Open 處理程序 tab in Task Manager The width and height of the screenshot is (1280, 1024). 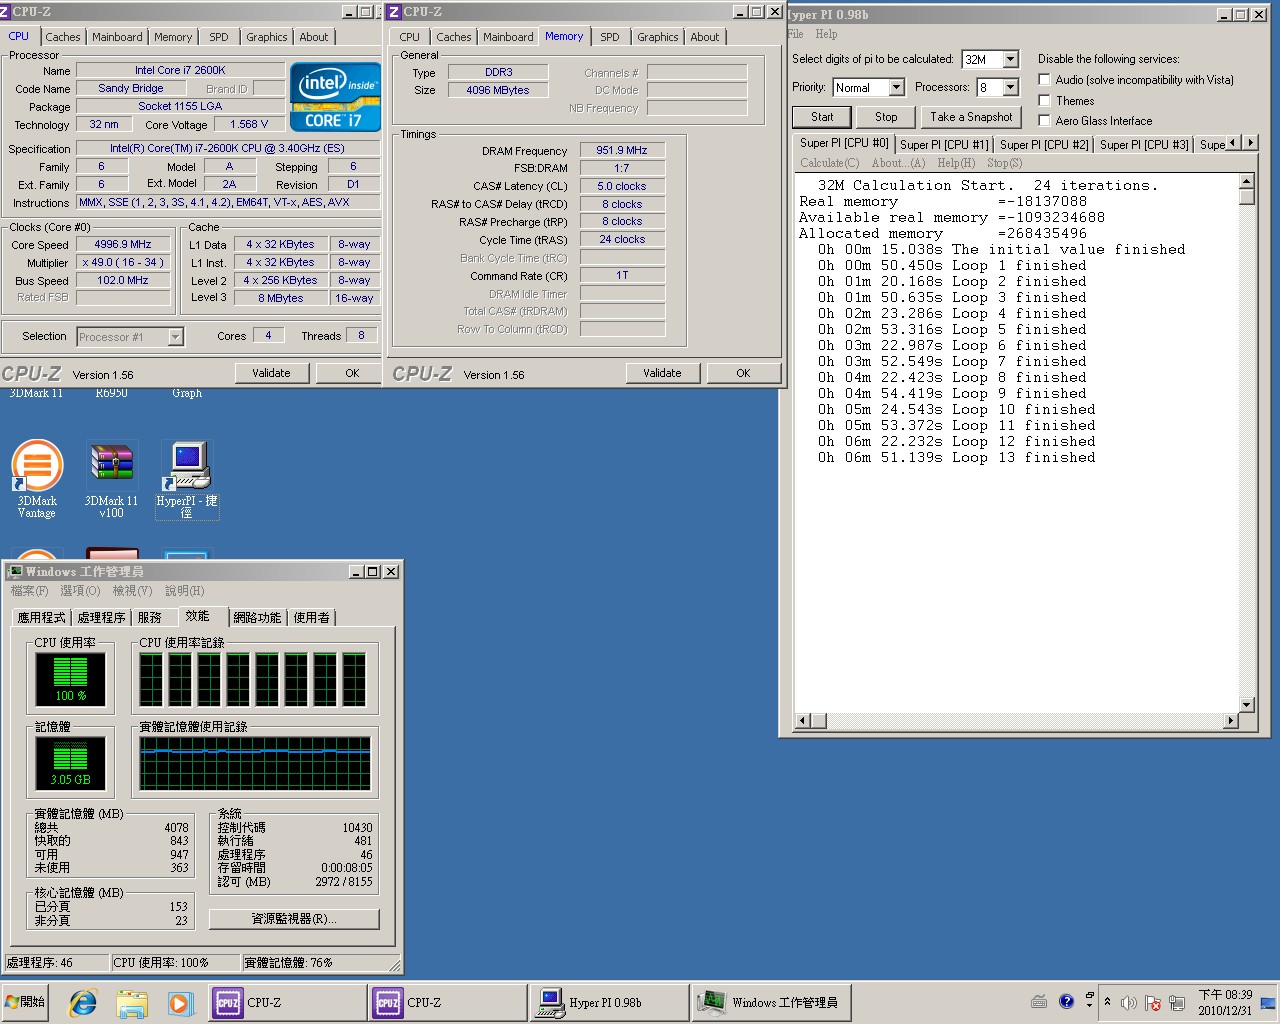click(102, 618)
